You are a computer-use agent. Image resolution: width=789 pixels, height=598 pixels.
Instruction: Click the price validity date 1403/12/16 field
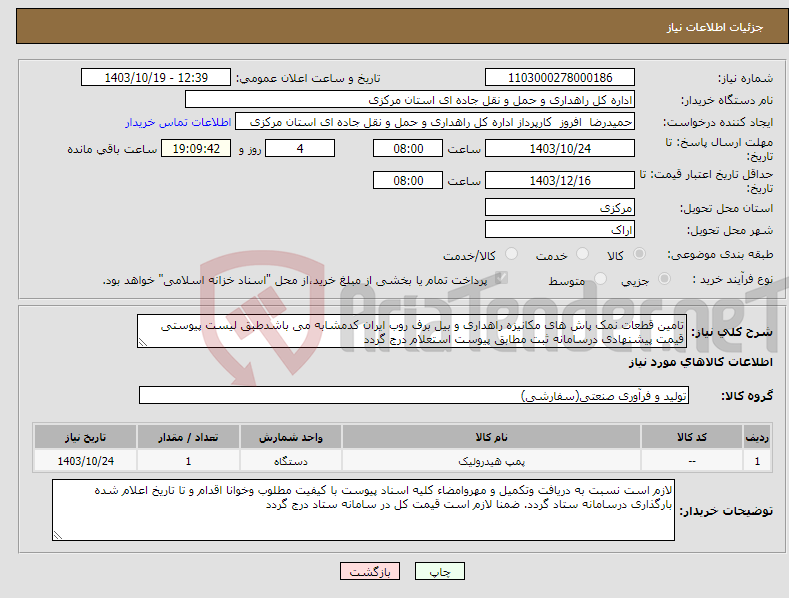coord(560,180)
